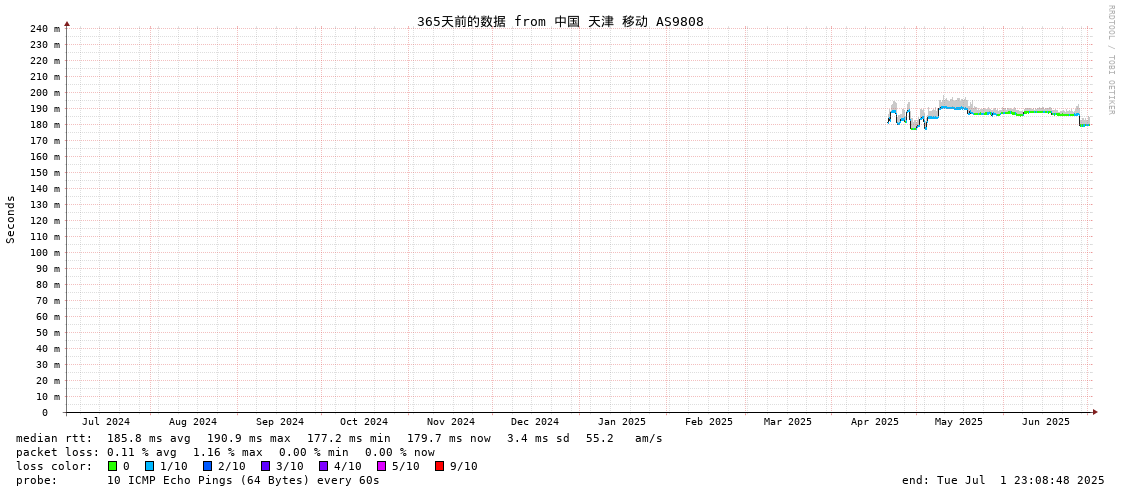Click the 50 m y-axis label
This screenshot has height=494, width=1121.
tap(49, 332)
